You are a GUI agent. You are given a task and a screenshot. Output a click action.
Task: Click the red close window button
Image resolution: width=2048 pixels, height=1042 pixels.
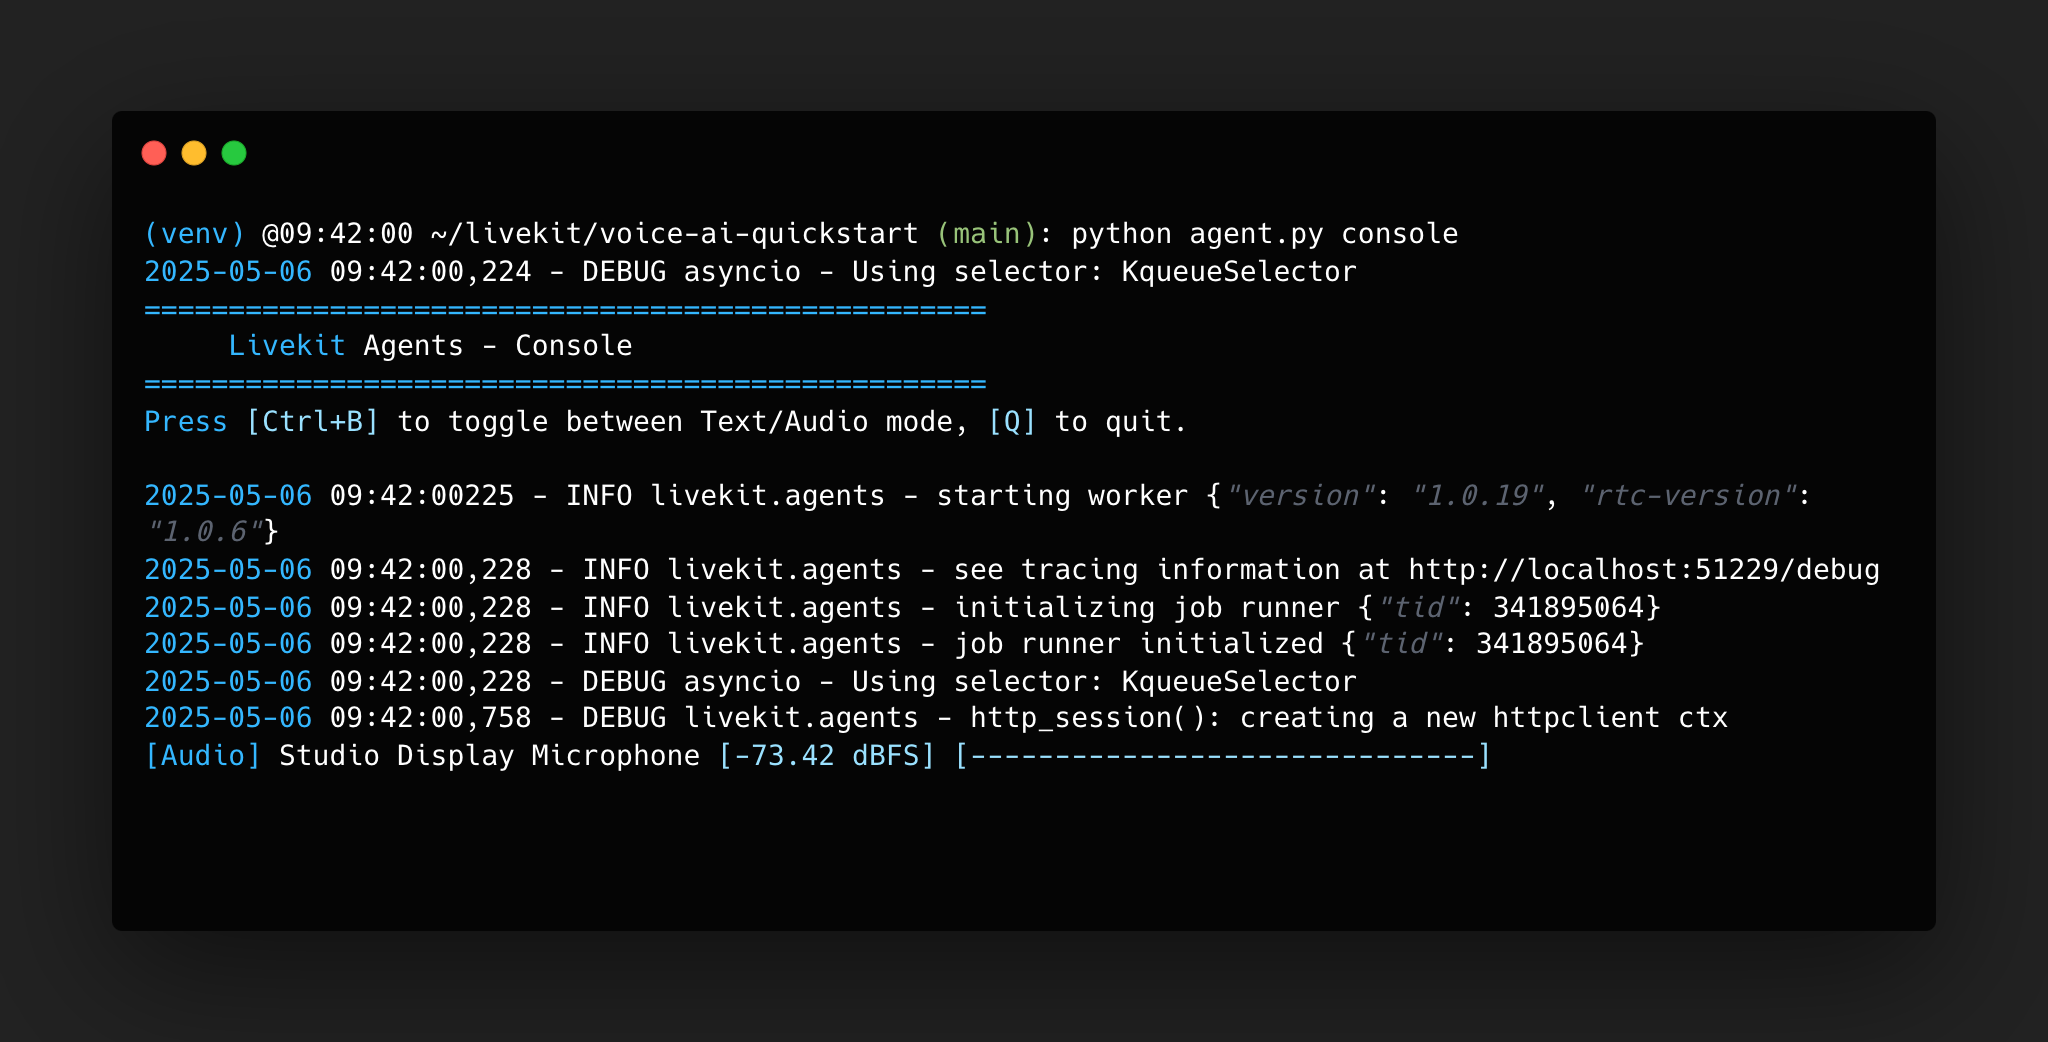point(154,153)
